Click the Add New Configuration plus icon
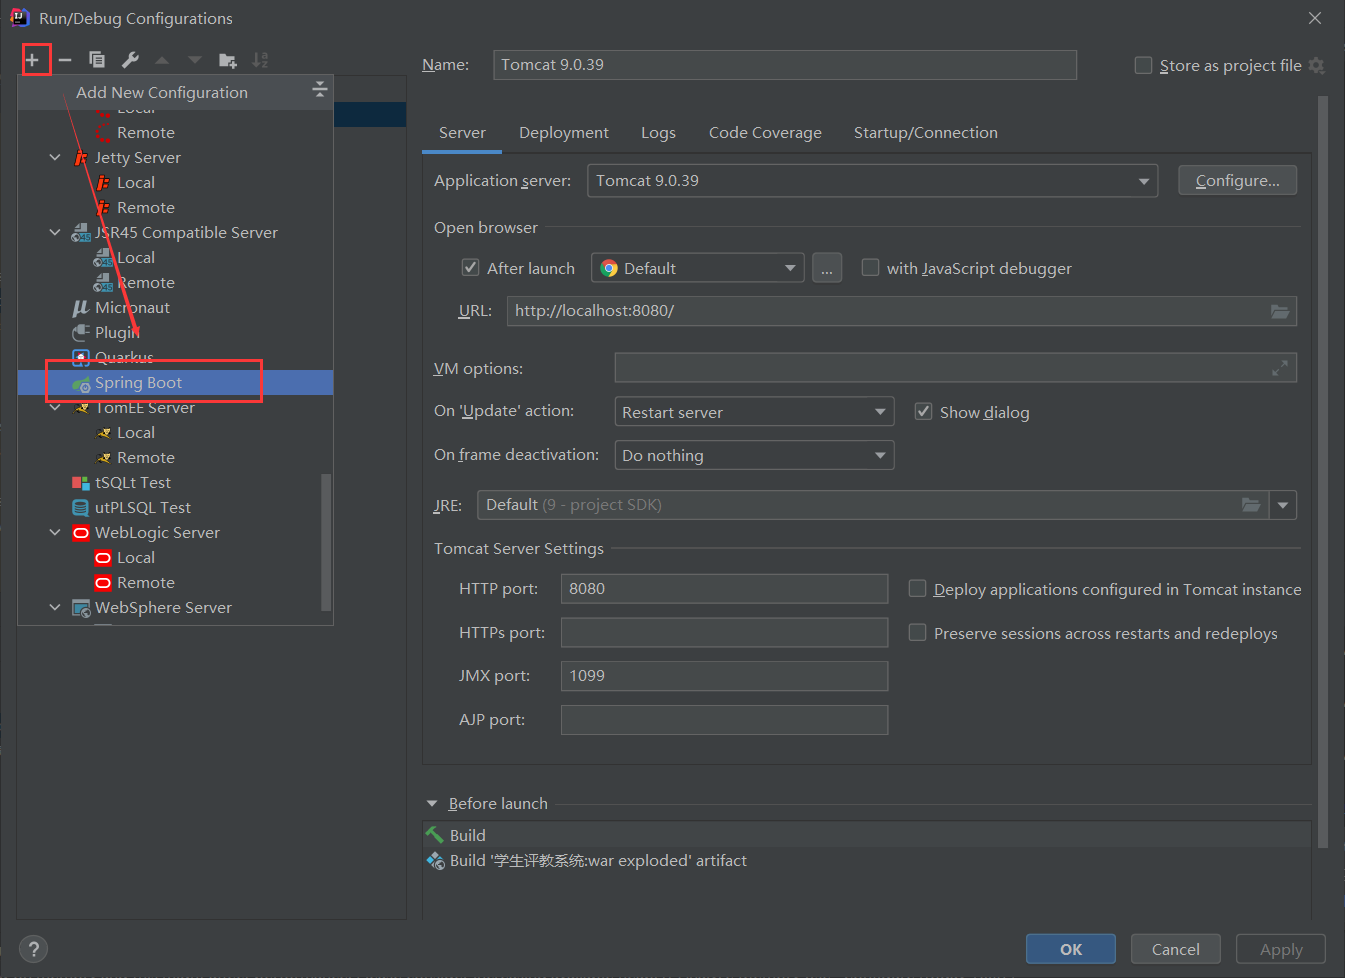Screen dimensions: 1345x978 32,60
